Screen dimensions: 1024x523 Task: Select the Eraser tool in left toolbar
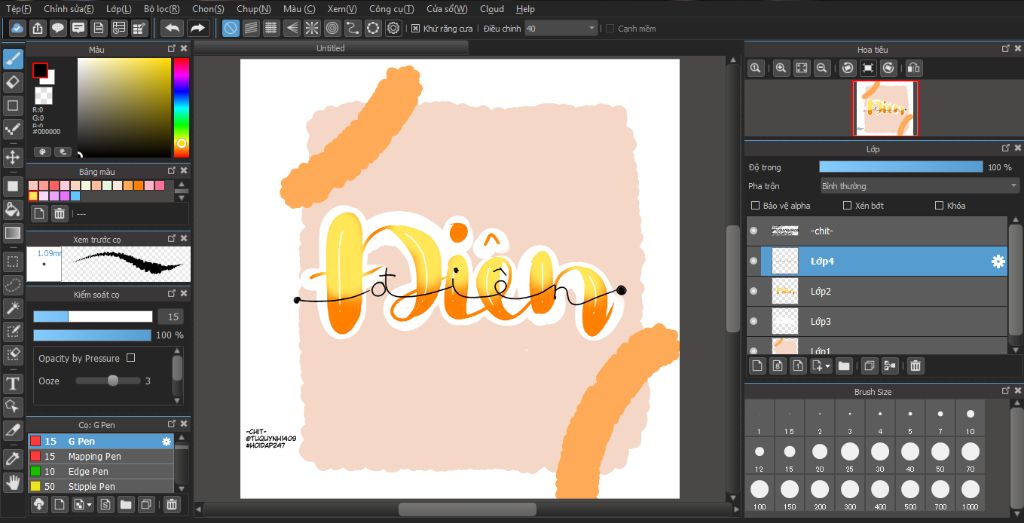coord(12,82)
